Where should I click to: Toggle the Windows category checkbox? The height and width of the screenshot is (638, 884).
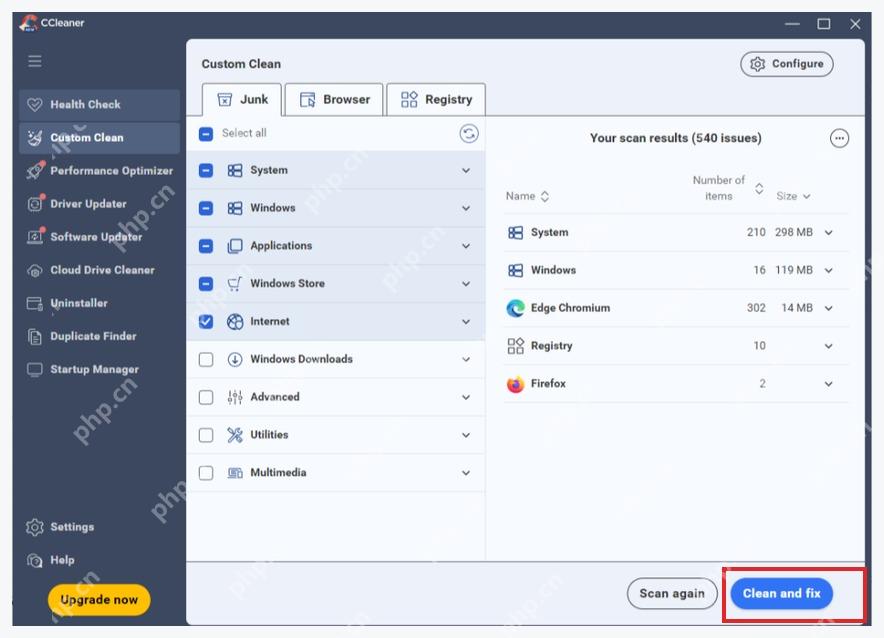click(x=206, y=208)
